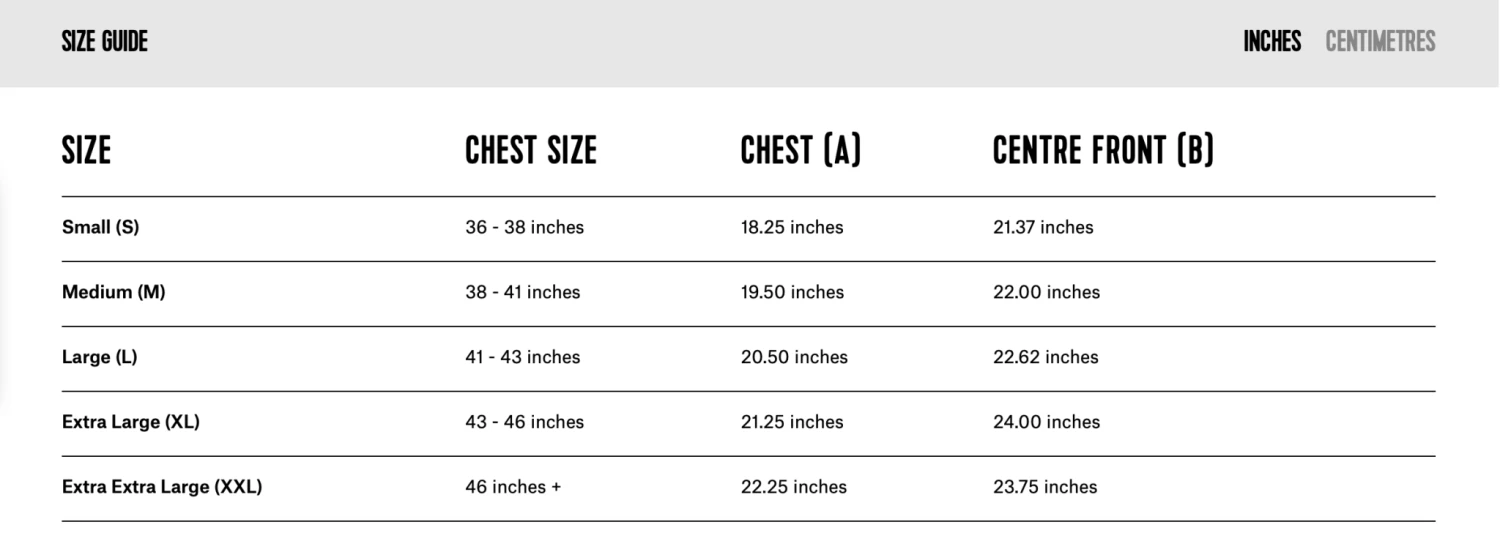Click the 21.37 inches centre front value
Screen dimensions: 1500x533
point(1042,227)
